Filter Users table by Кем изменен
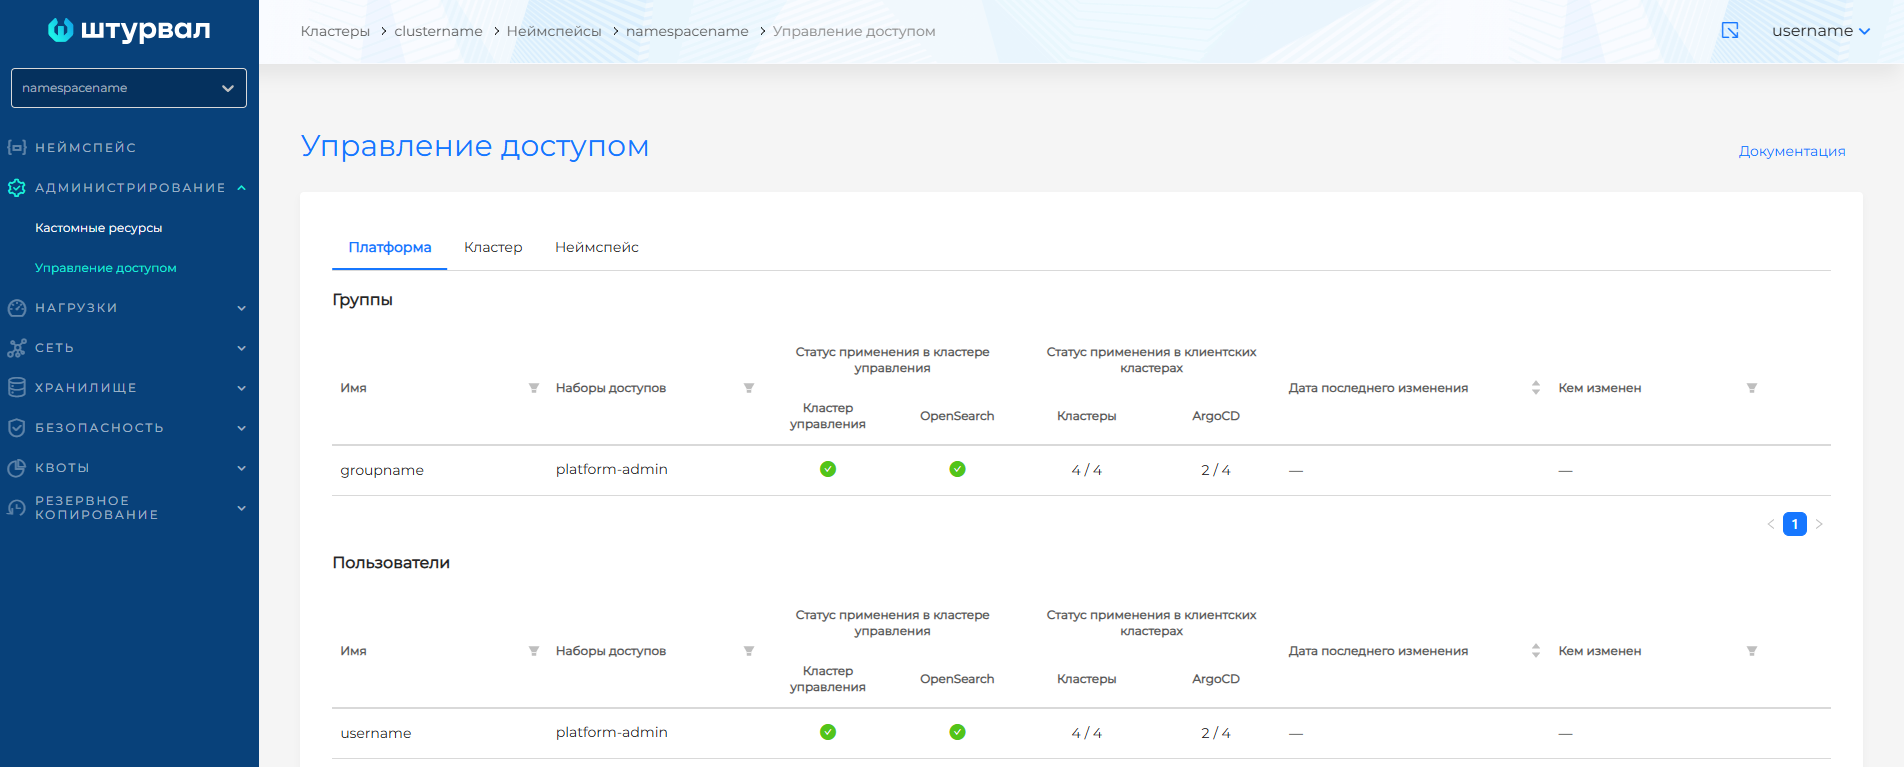 click(x=1752, y=651)
